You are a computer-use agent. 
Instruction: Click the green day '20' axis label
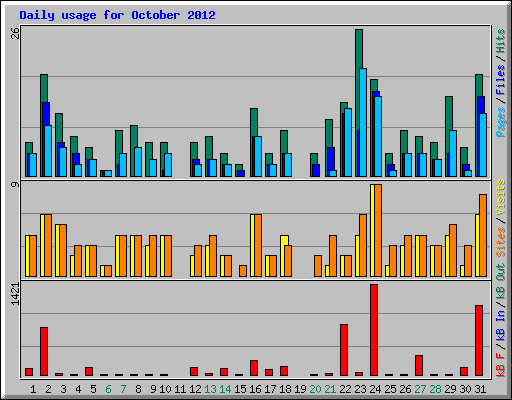pyautogui.click(x=315, y=389)
